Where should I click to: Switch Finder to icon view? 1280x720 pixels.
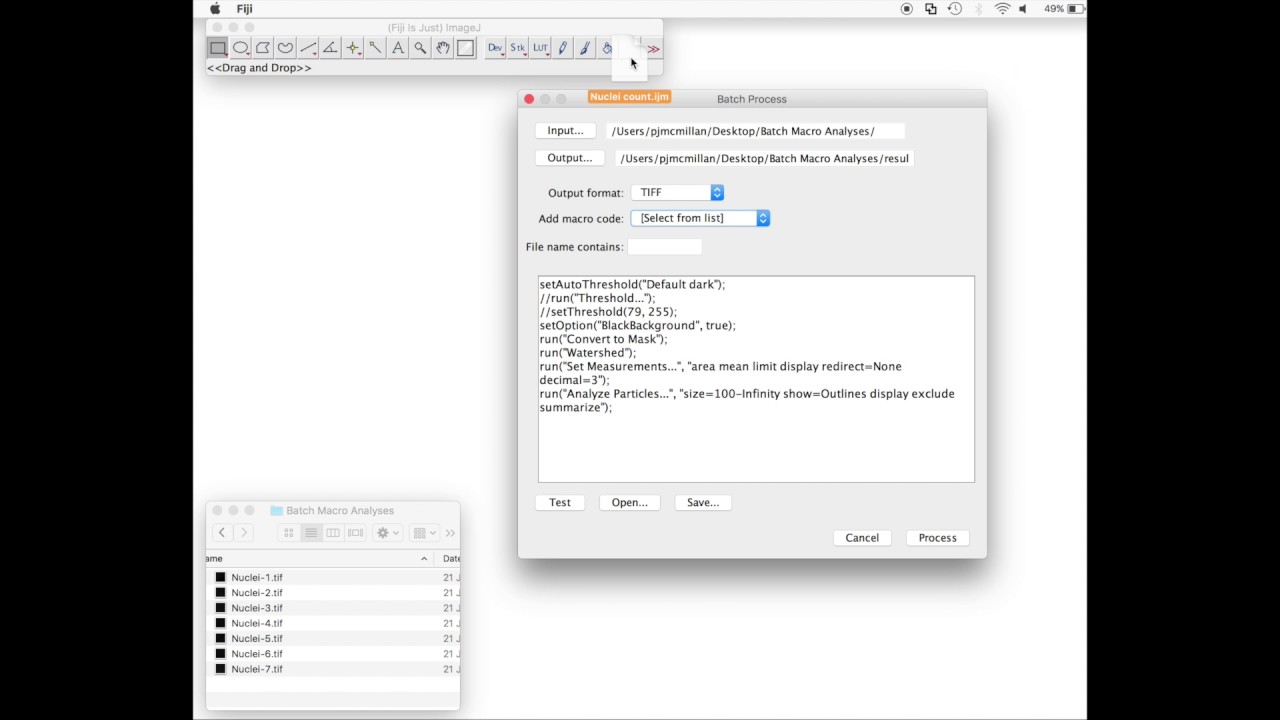[289, 533]
